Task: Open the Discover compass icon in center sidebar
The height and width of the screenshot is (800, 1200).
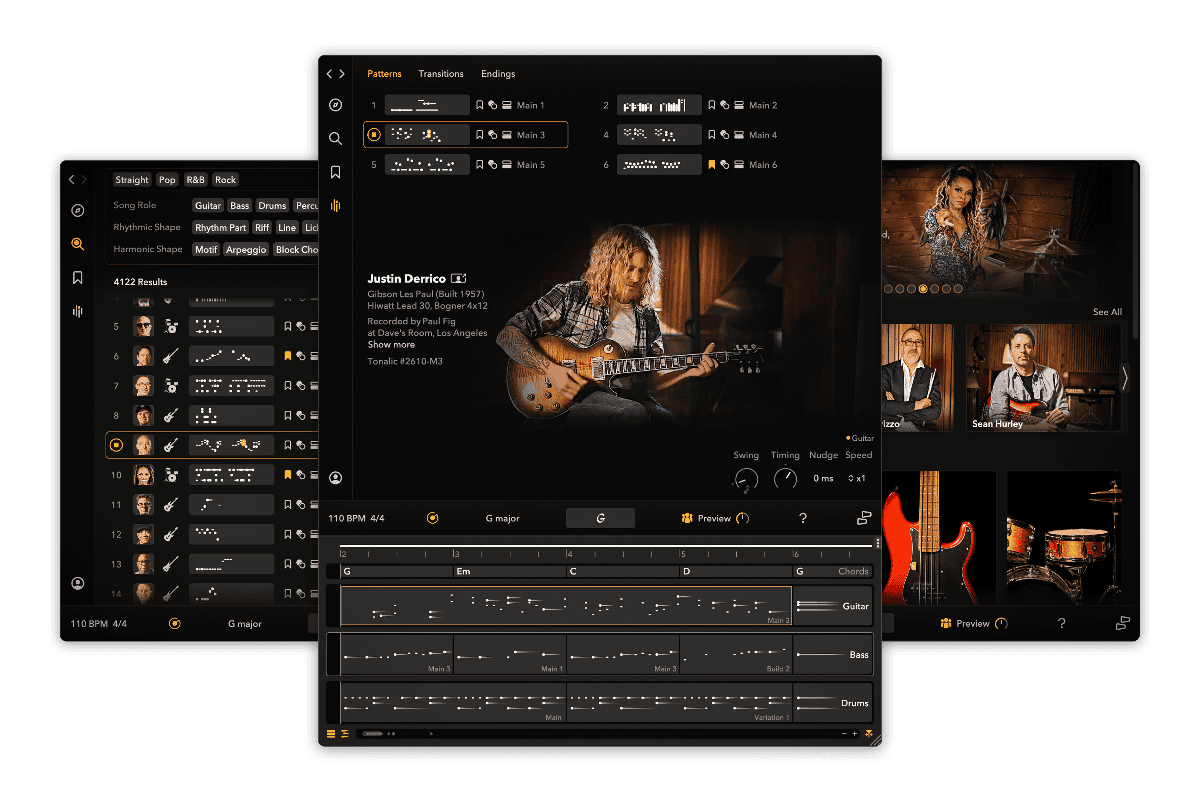Action: 336,105
